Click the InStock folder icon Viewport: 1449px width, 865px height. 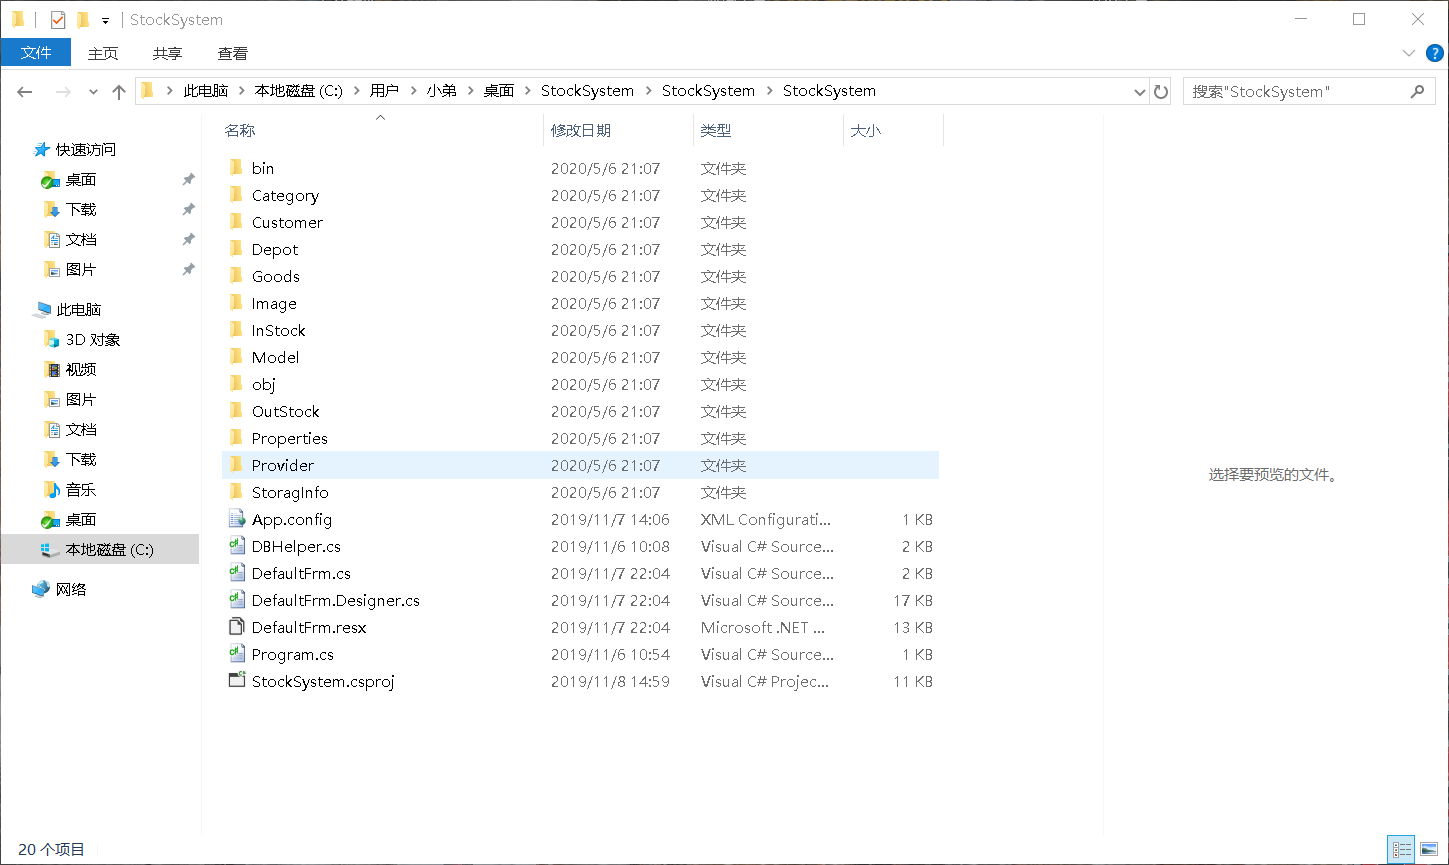click(236, 330)
